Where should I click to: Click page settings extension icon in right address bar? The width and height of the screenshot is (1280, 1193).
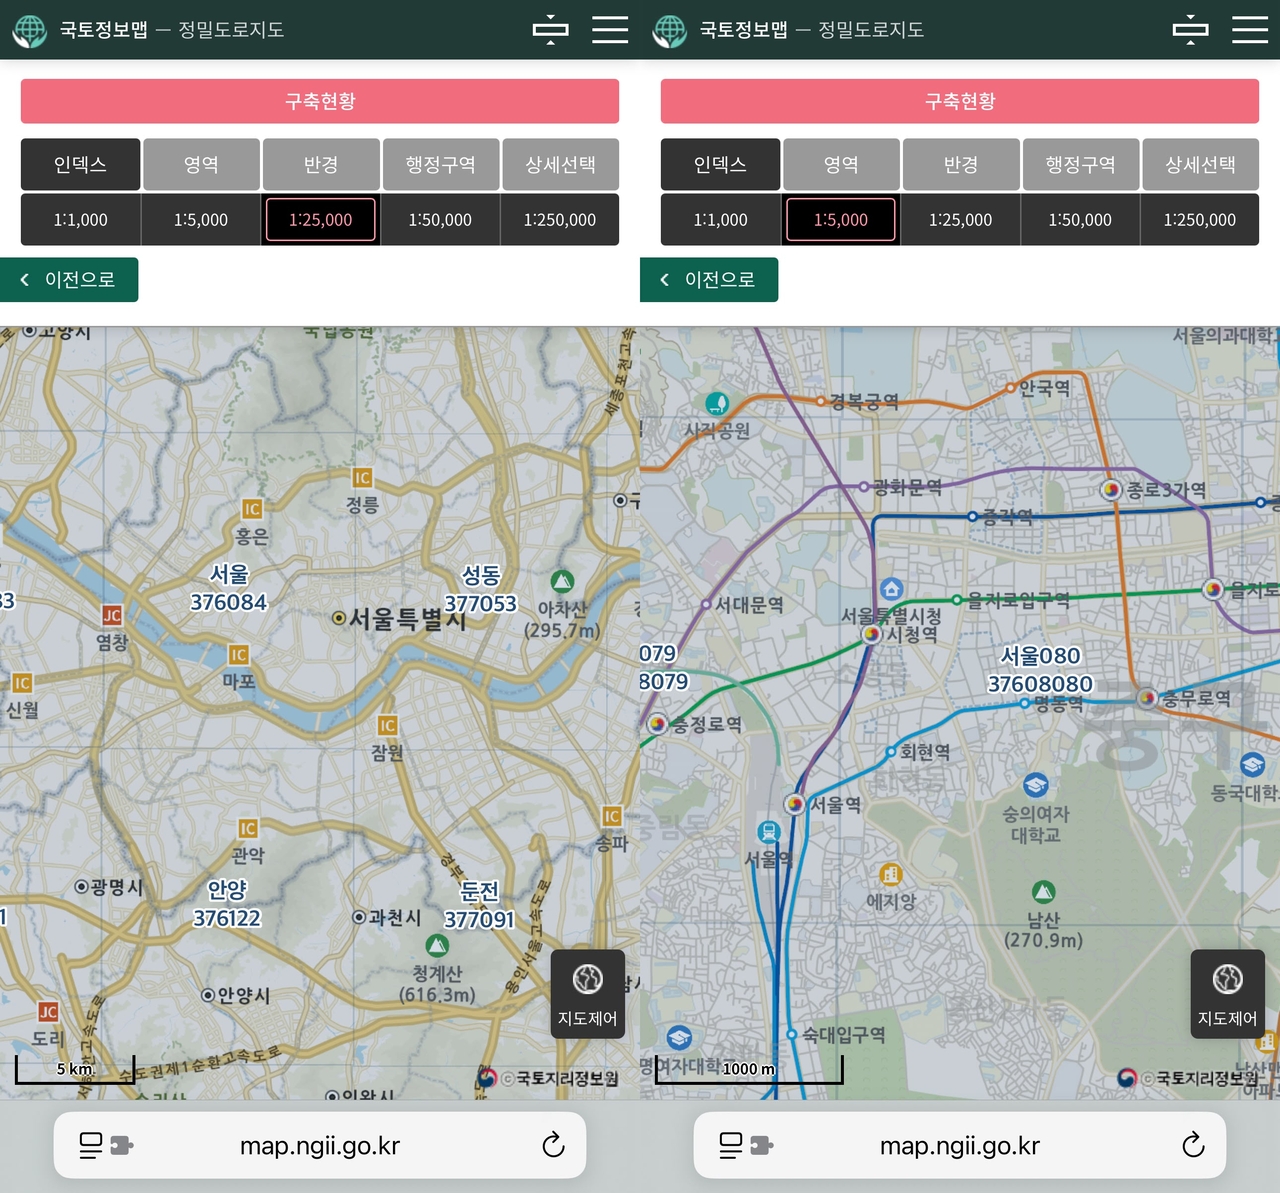click(746, 1145)
